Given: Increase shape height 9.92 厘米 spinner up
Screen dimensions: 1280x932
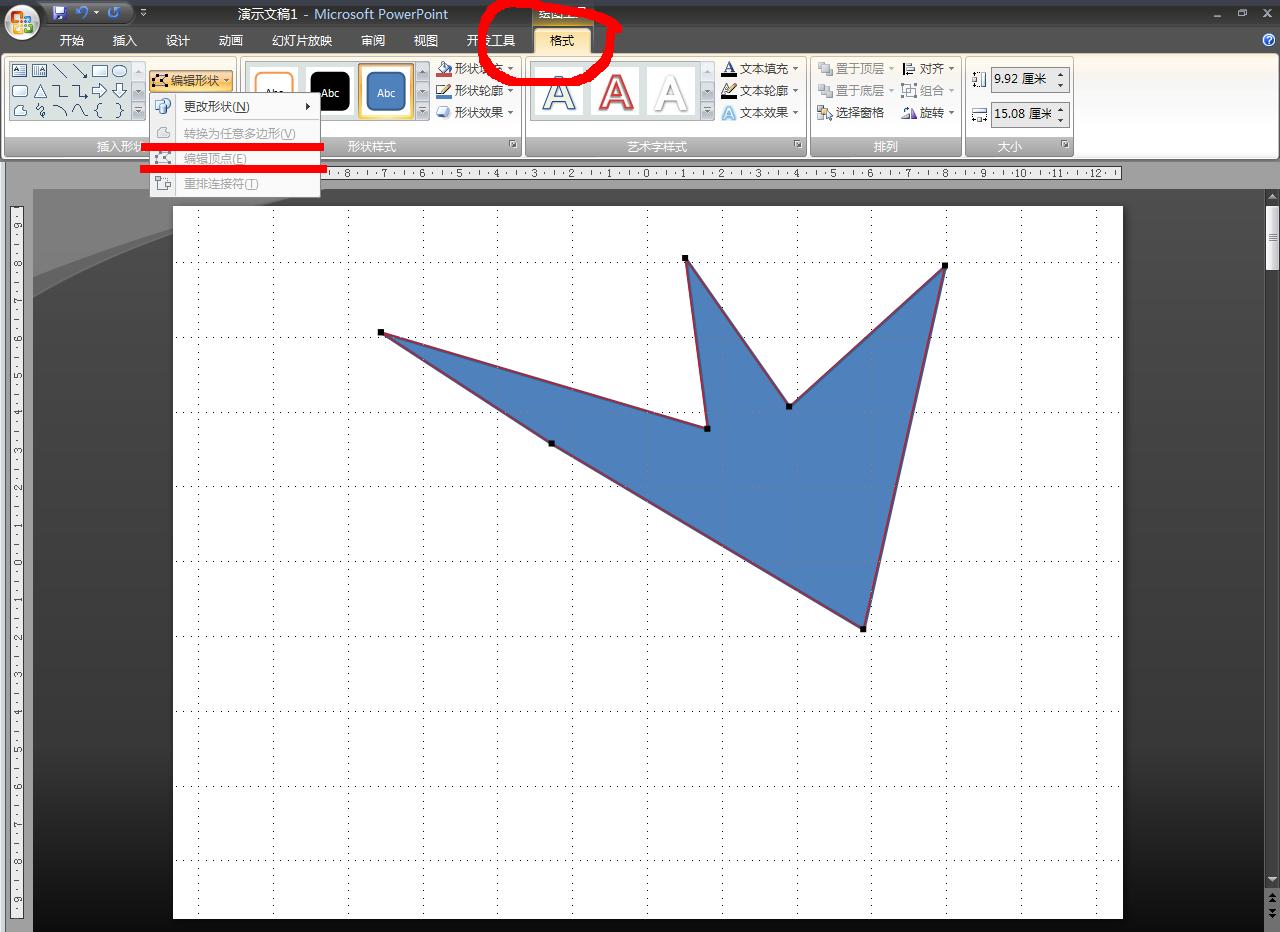Looking at the screenshot, I should 1061,75.
